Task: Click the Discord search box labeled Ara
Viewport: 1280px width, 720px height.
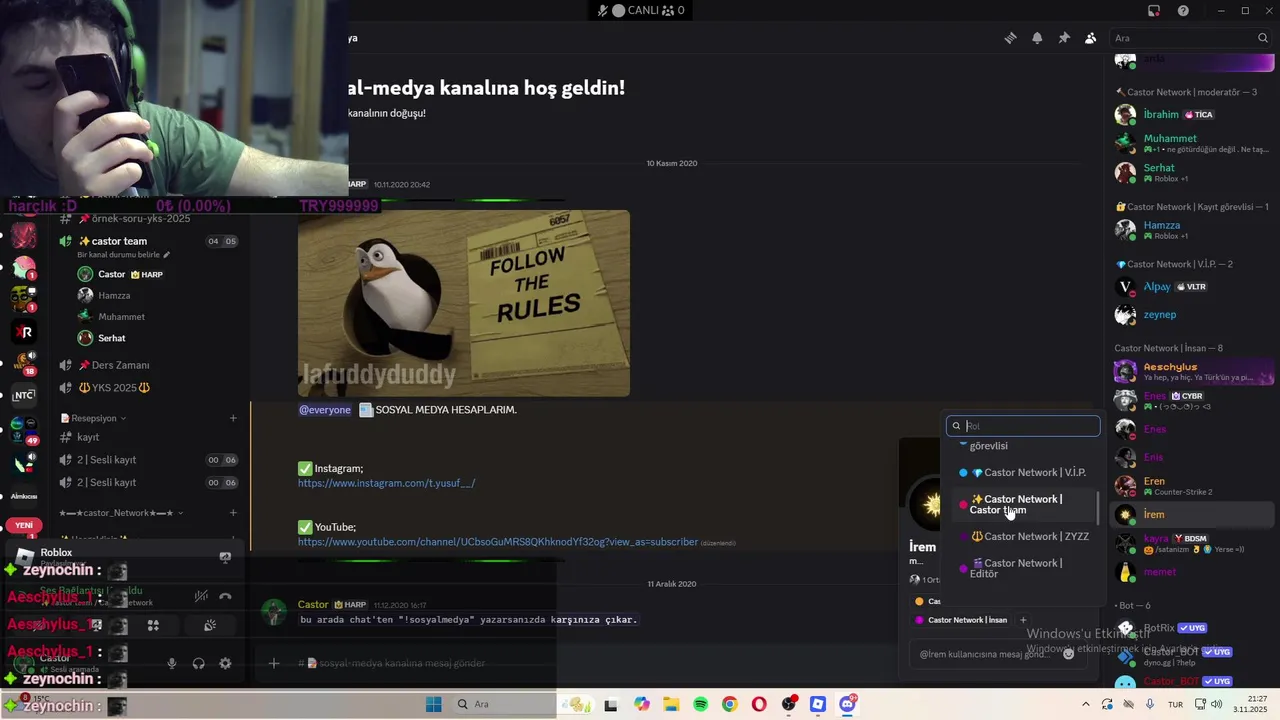Action: [x=1190, y=38]
